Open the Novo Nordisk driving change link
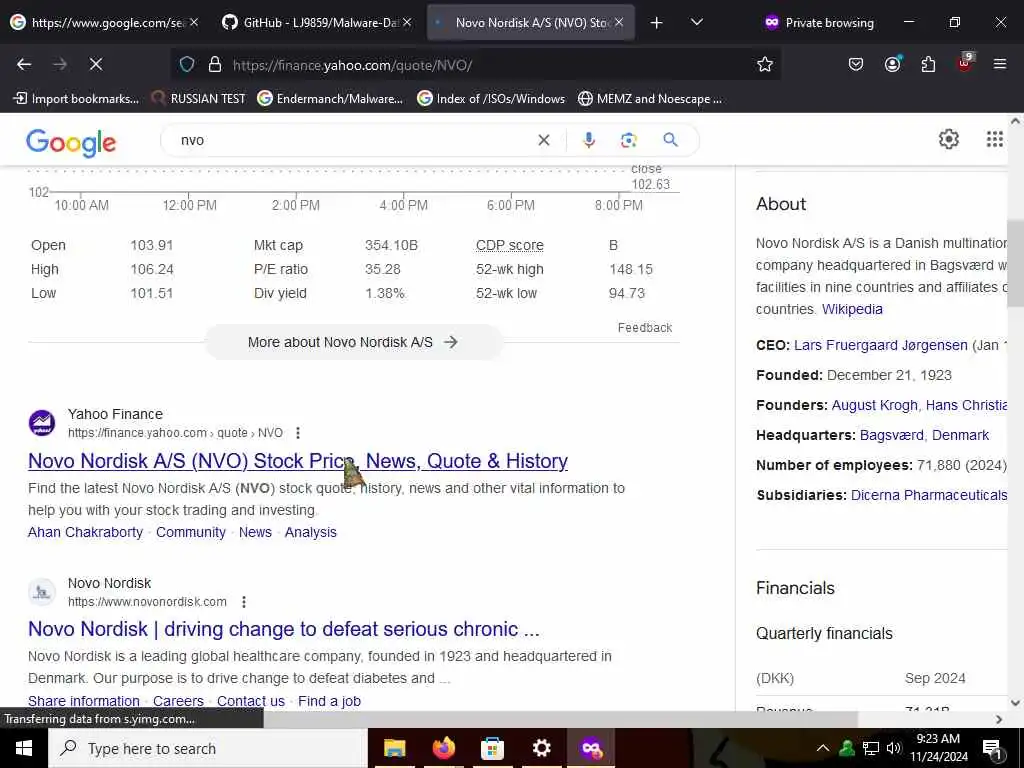 tap(283, 629)
